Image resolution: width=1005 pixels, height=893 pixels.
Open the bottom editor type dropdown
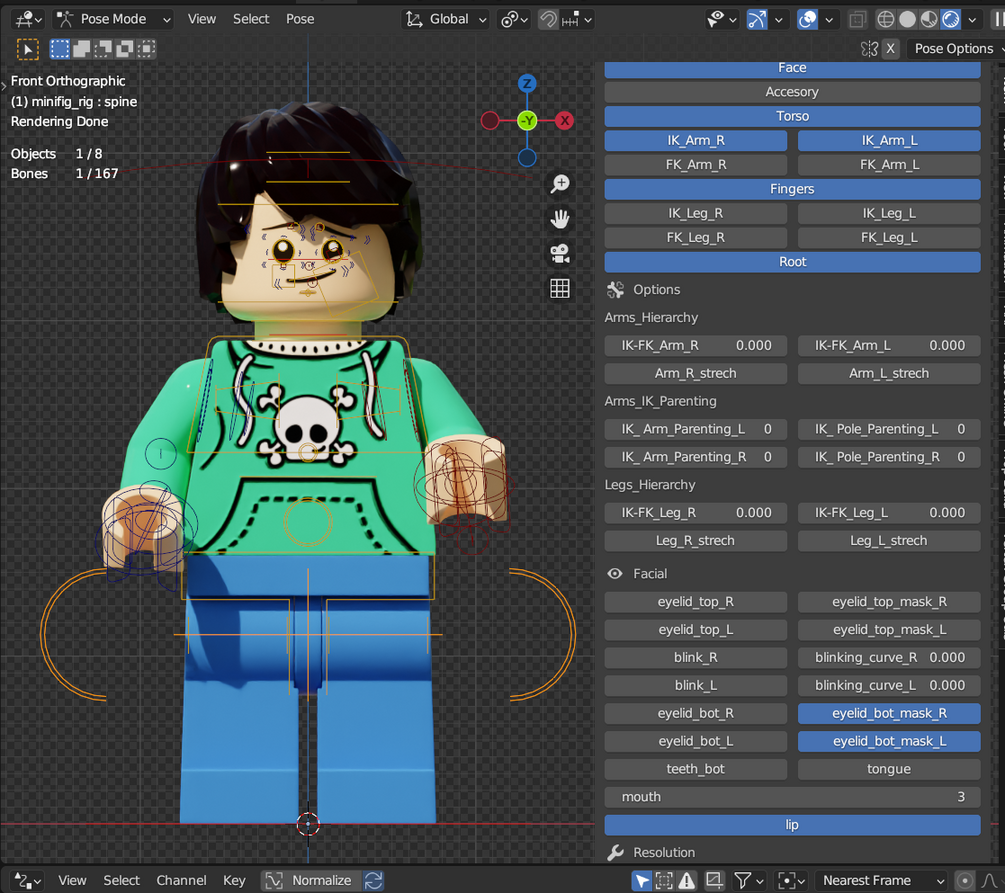[28, 881]
